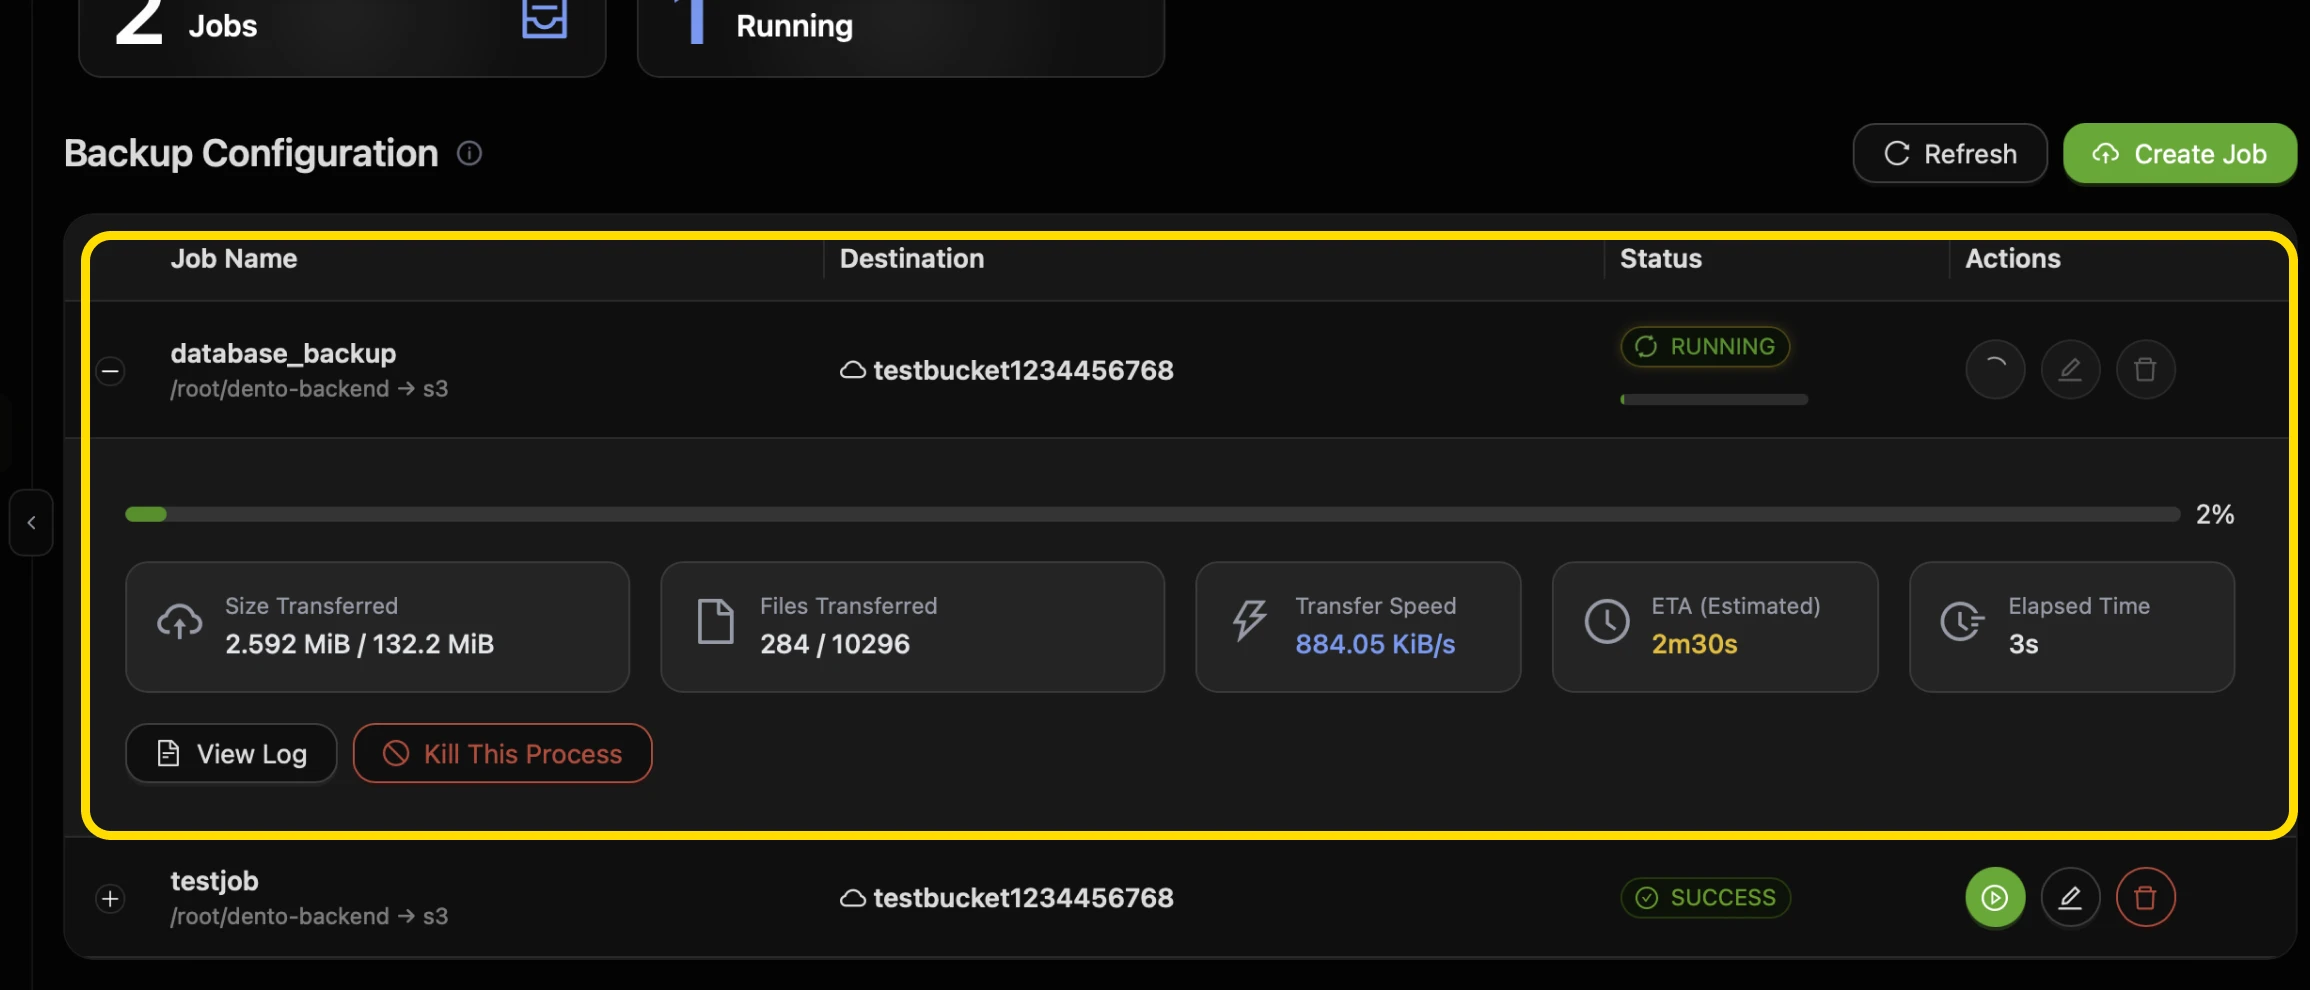Click the 2m30s ETA value
This screenshot has height=990, width=2310.
tap(1694, 644)
